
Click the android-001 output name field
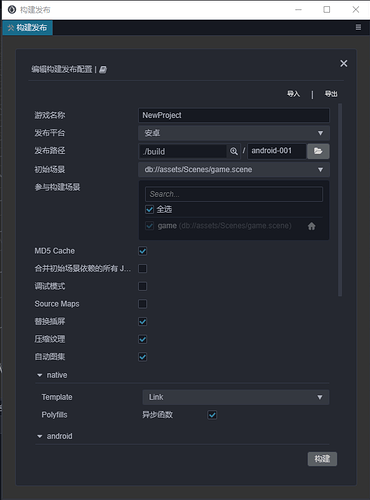[277, 151]
